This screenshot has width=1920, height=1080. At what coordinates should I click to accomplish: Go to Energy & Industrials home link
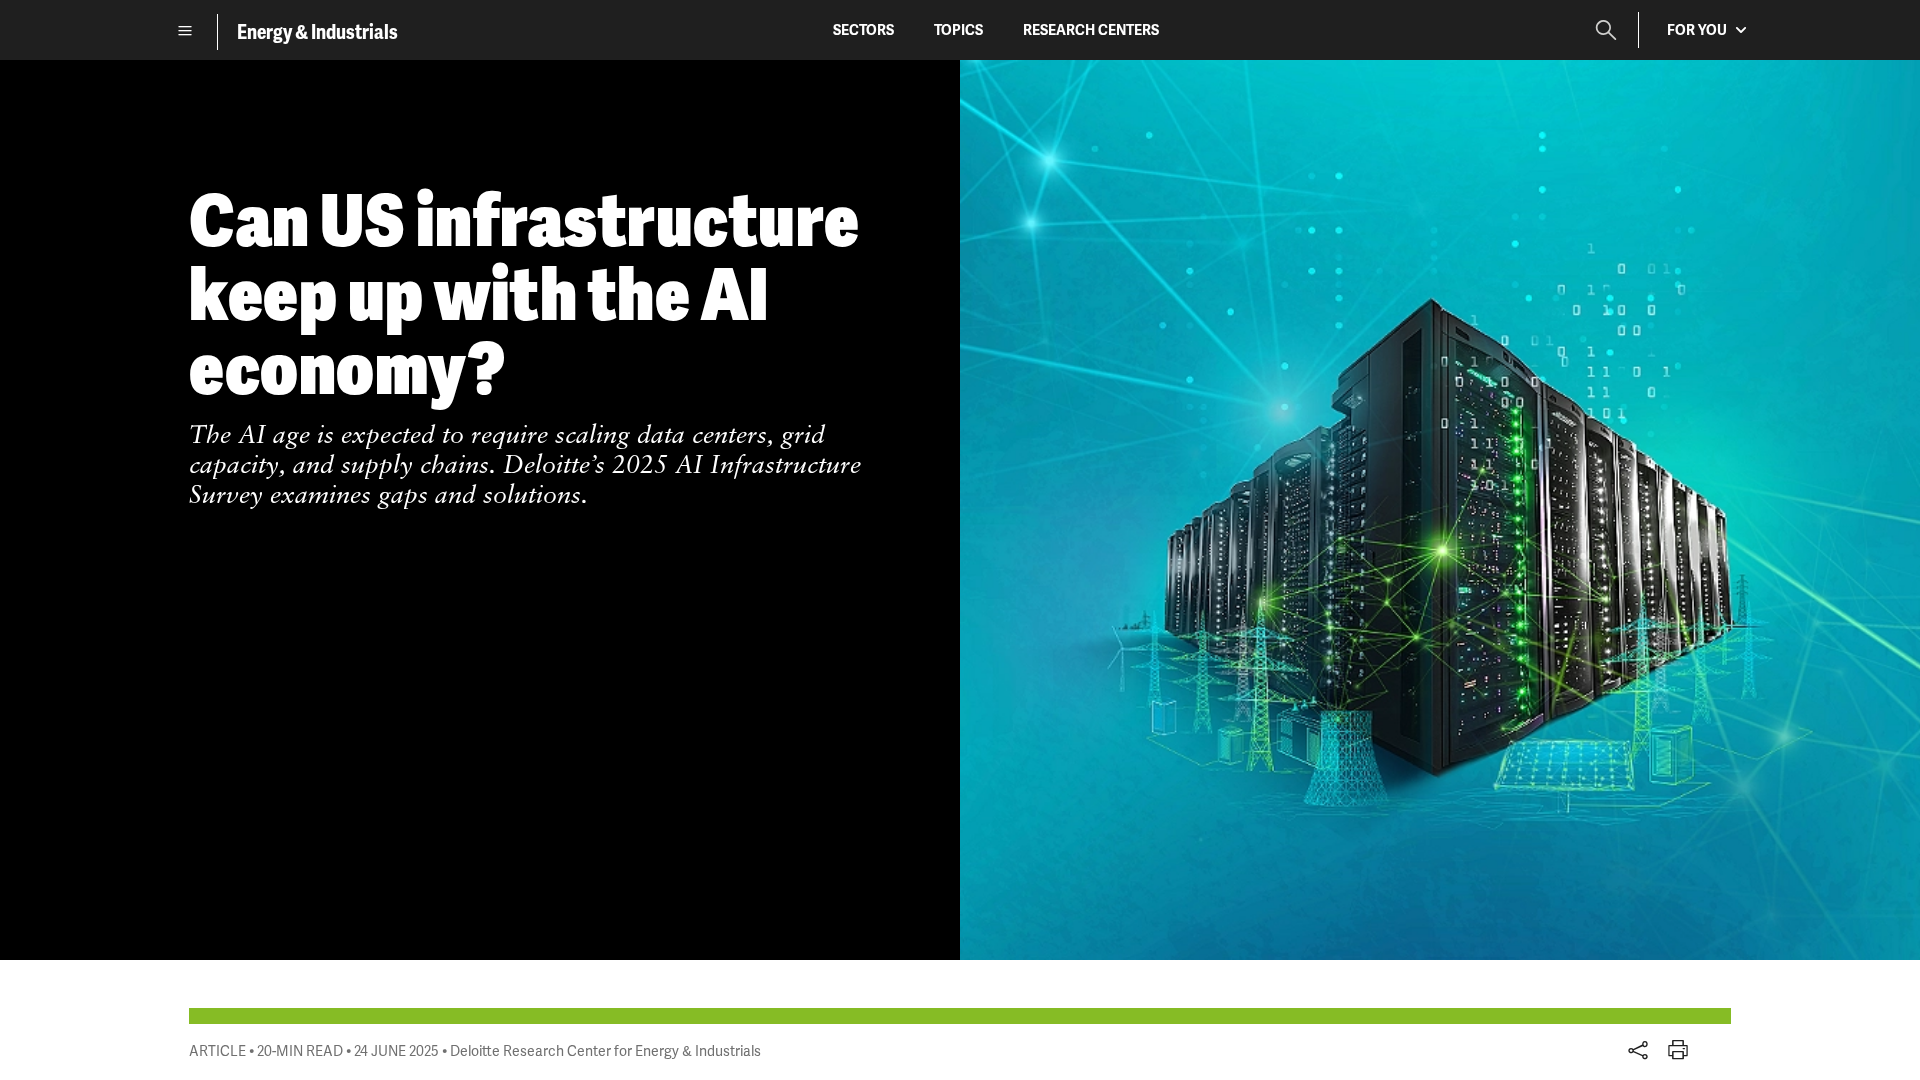(317, 32)
